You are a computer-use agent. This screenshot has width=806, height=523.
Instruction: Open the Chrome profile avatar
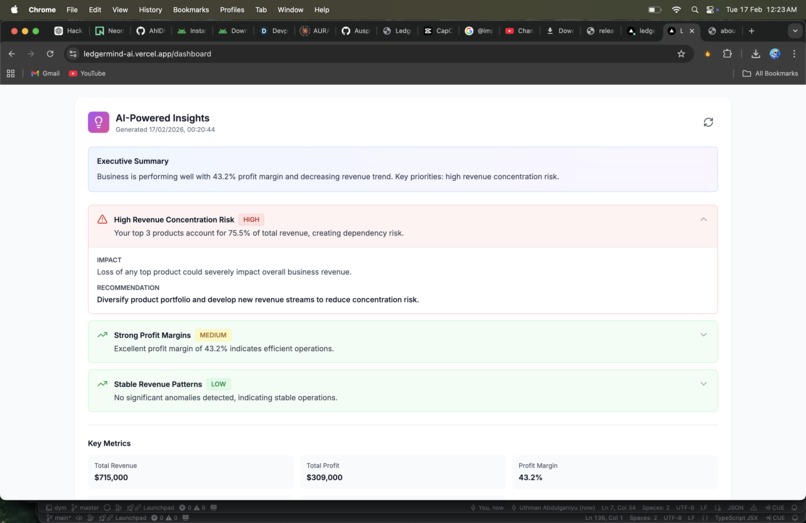click(x=775, y=53)
